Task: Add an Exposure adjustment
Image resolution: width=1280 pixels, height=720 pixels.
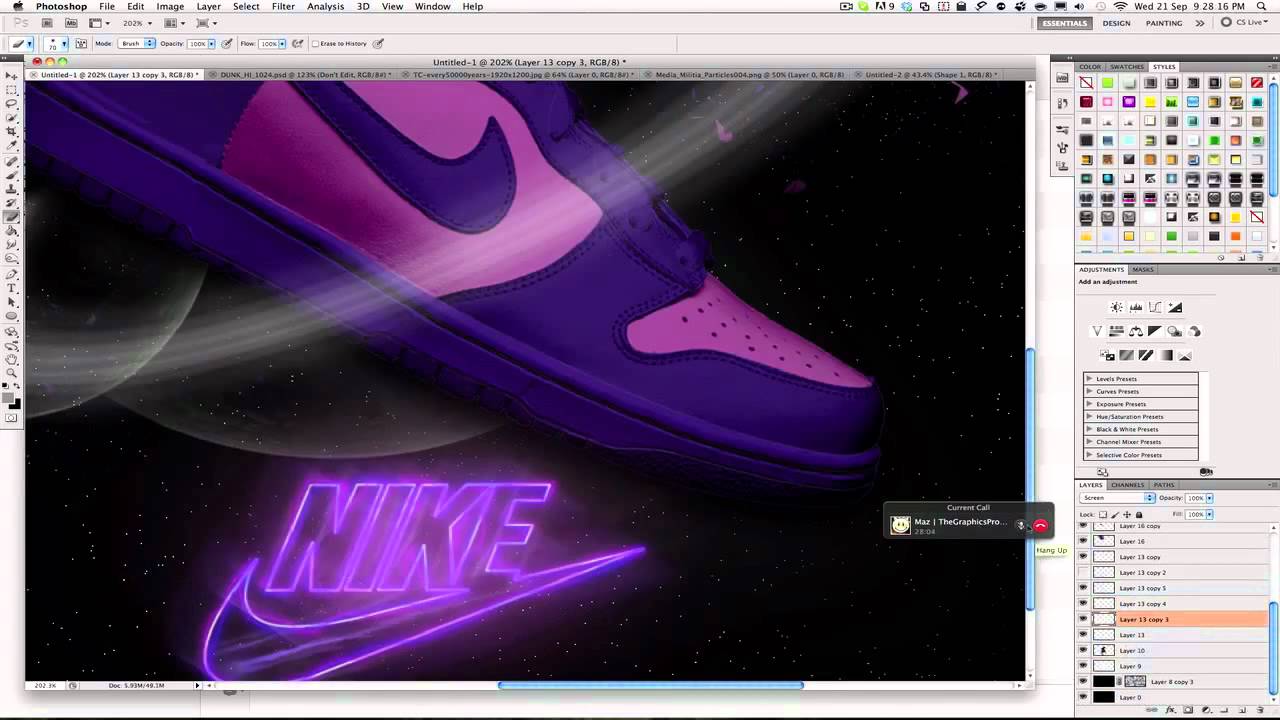Action: 1175,307
